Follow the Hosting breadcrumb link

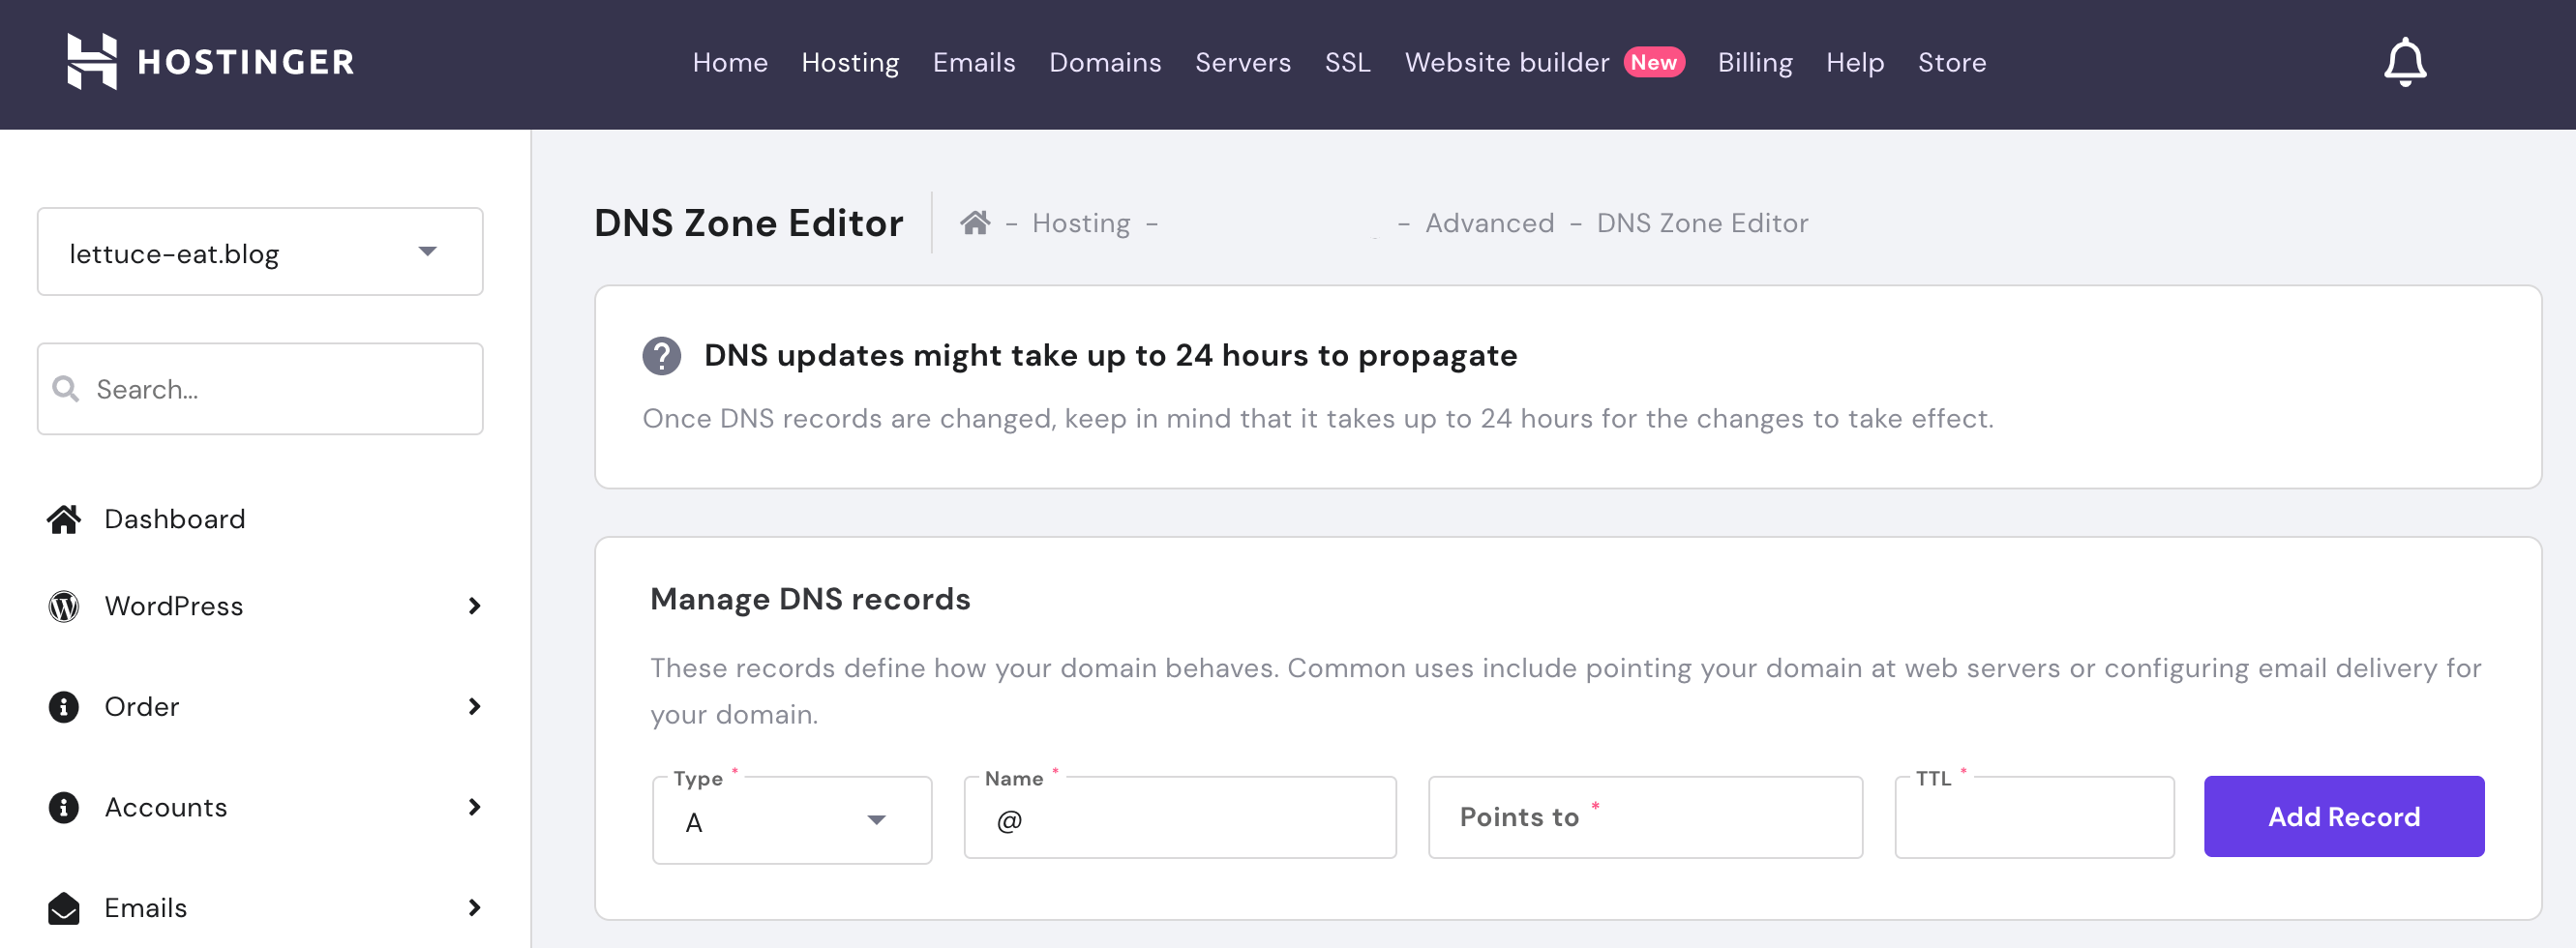point(1080,223)
